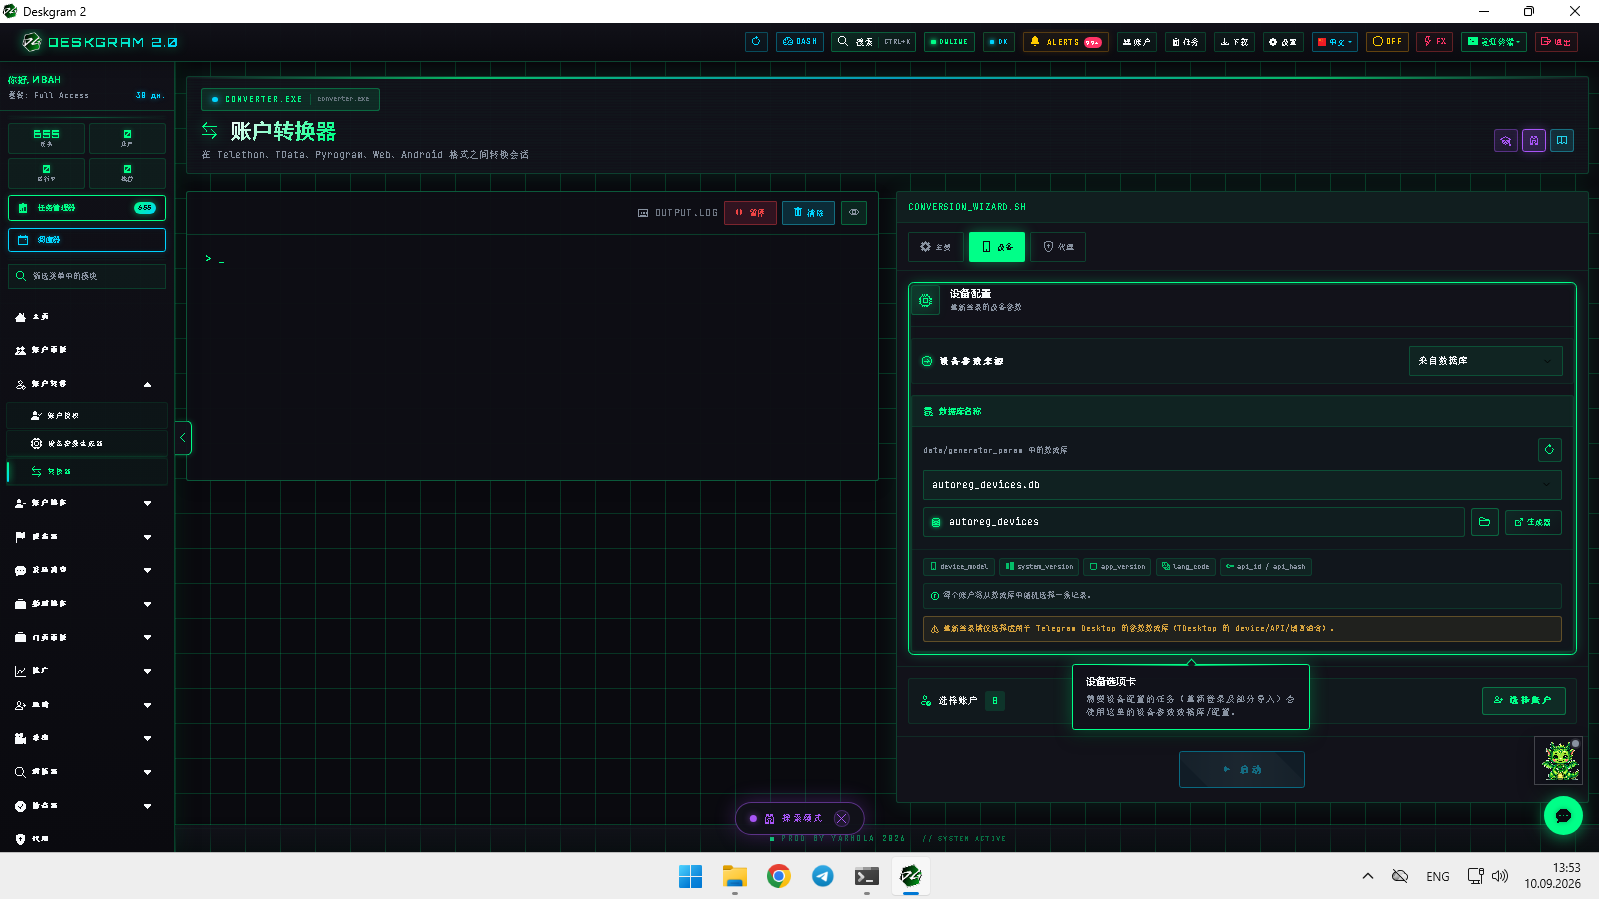Toggle the FX effects button
Viewport: 1599px width, 899px height.
pos(1435,42)
